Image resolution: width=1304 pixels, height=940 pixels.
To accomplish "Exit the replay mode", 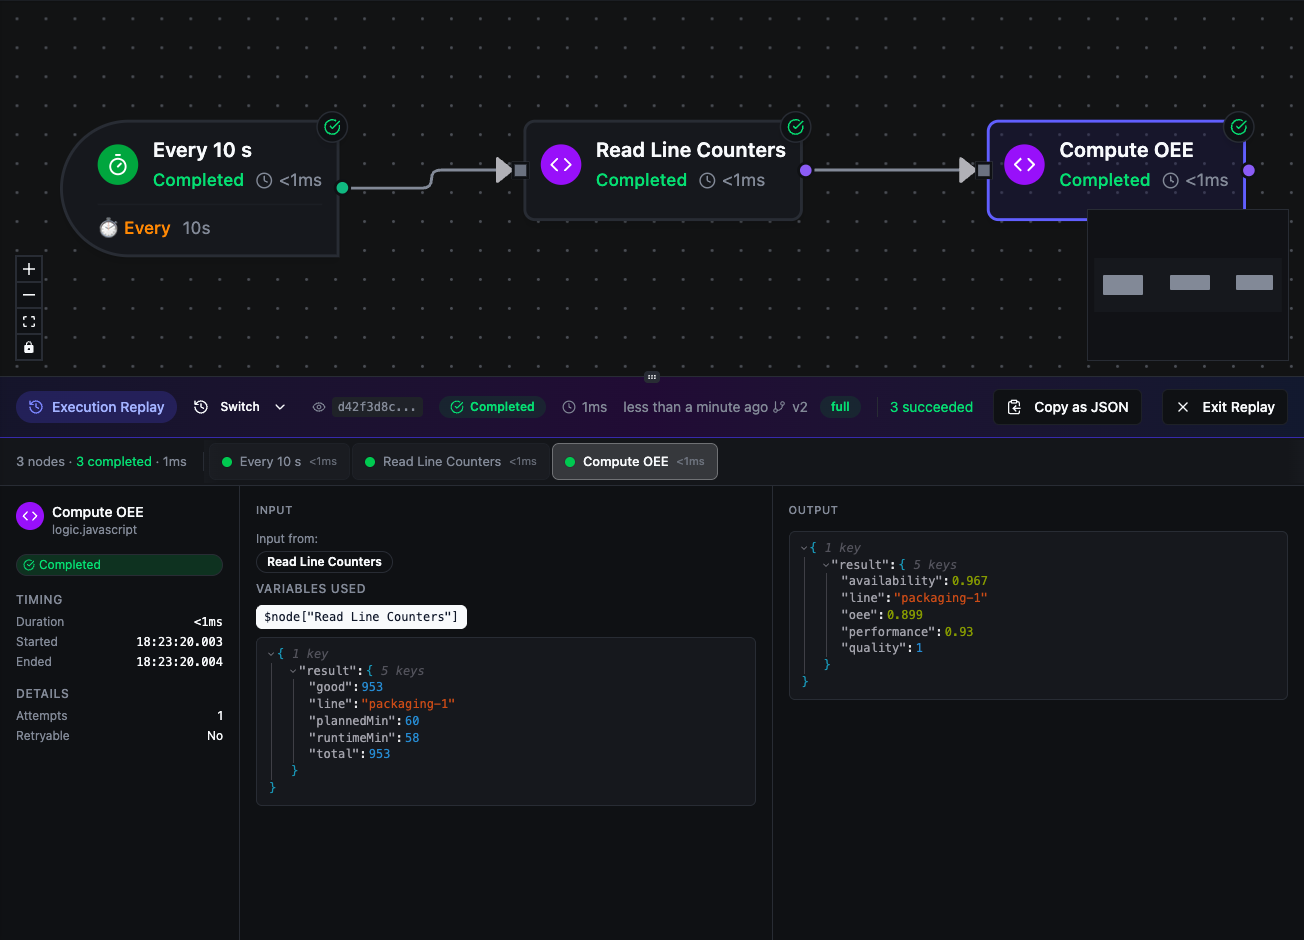I will 1225,407.
